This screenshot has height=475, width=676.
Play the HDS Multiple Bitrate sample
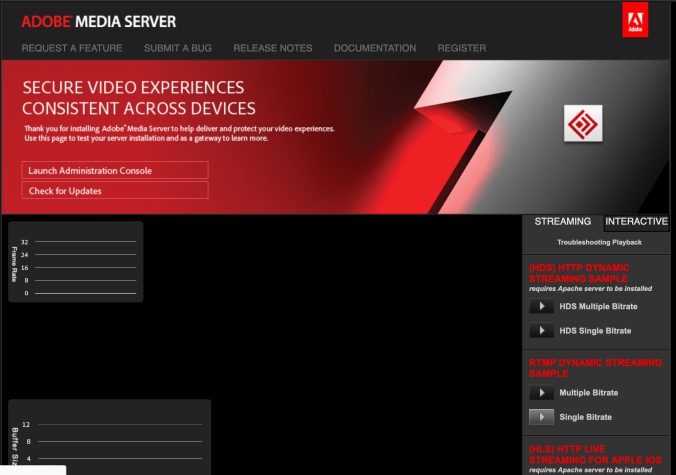(541, 307)
